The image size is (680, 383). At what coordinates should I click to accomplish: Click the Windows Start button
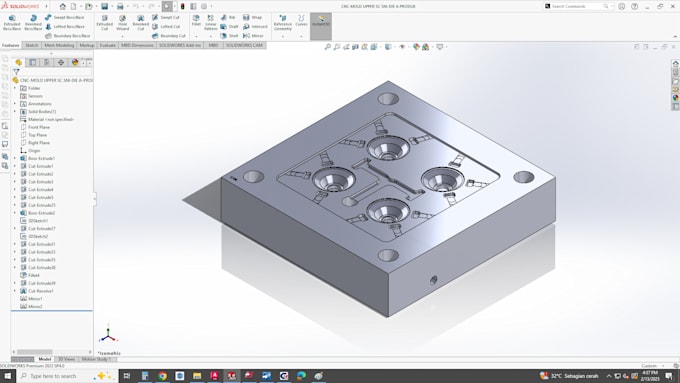click(7, 376)
